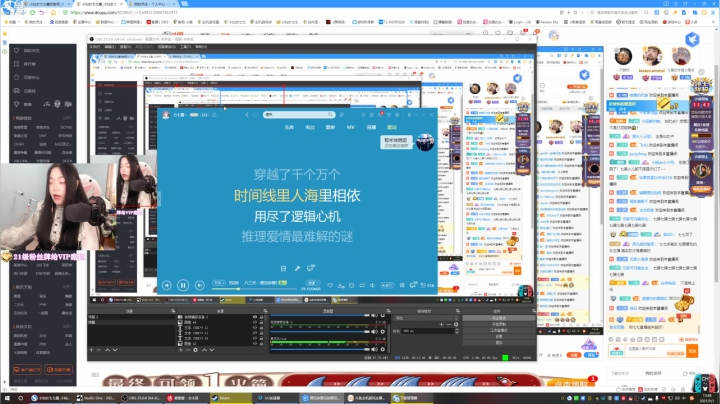Screen dimensions: 720x404
Task: Click the heart favorite icon in player bar
Action: coord(330,286)
